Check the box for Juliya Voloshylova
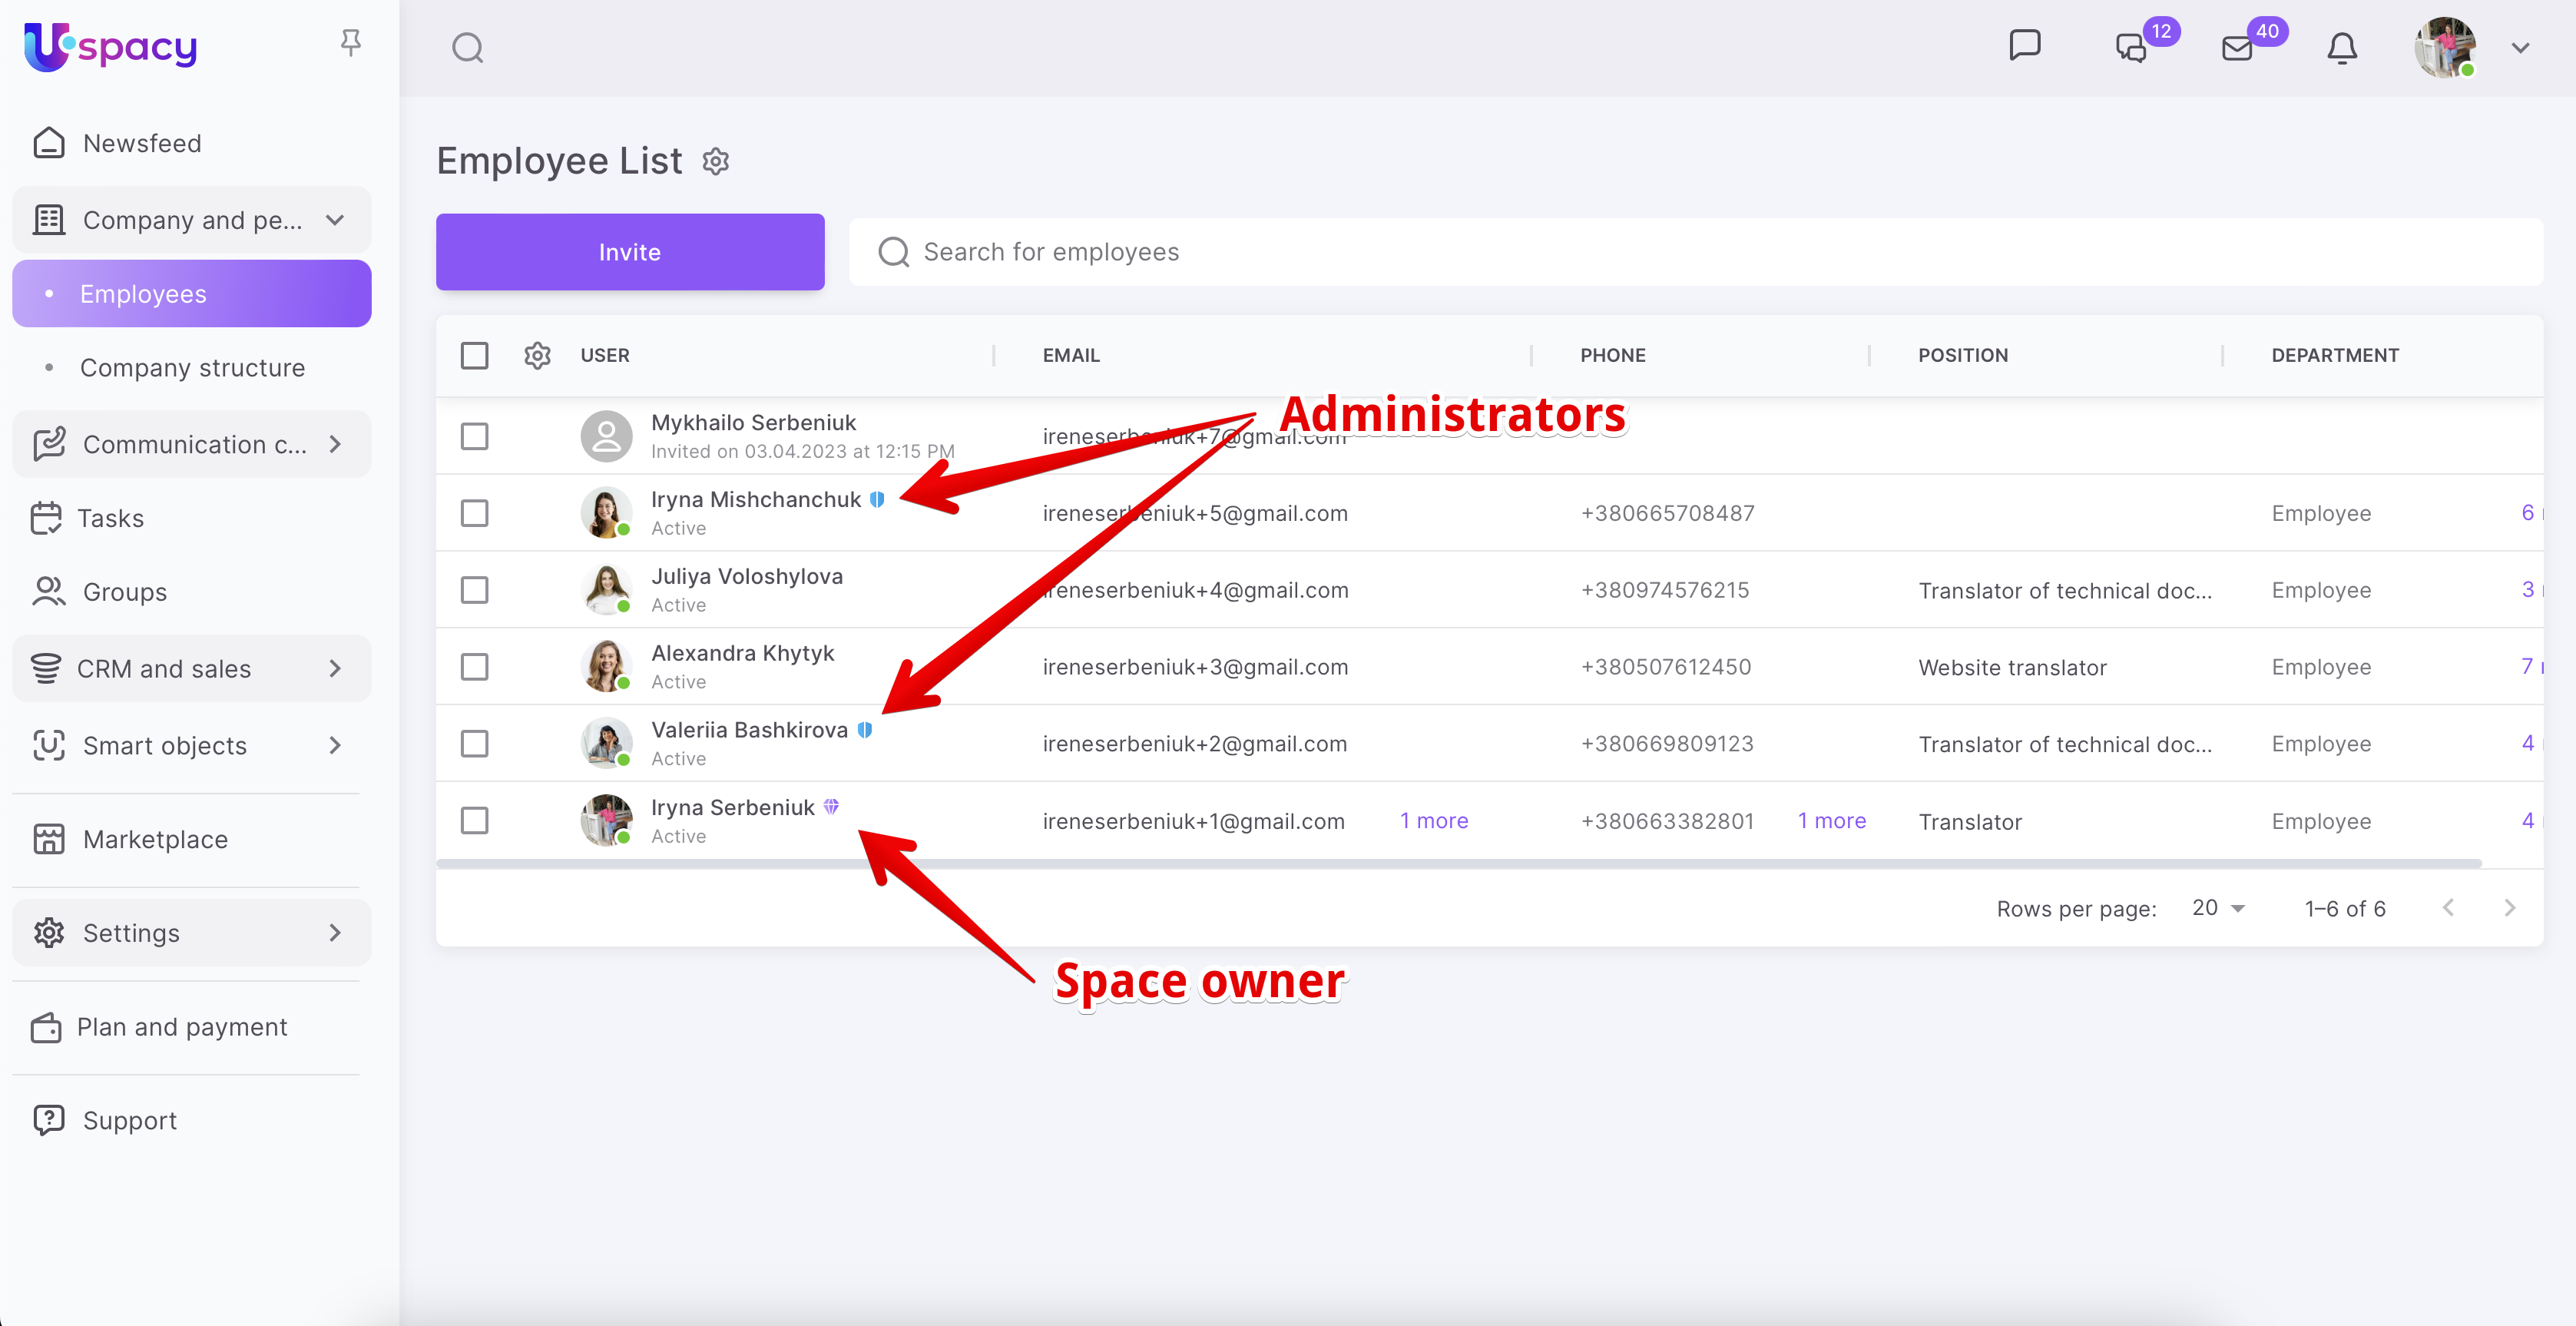 (474, 590)
